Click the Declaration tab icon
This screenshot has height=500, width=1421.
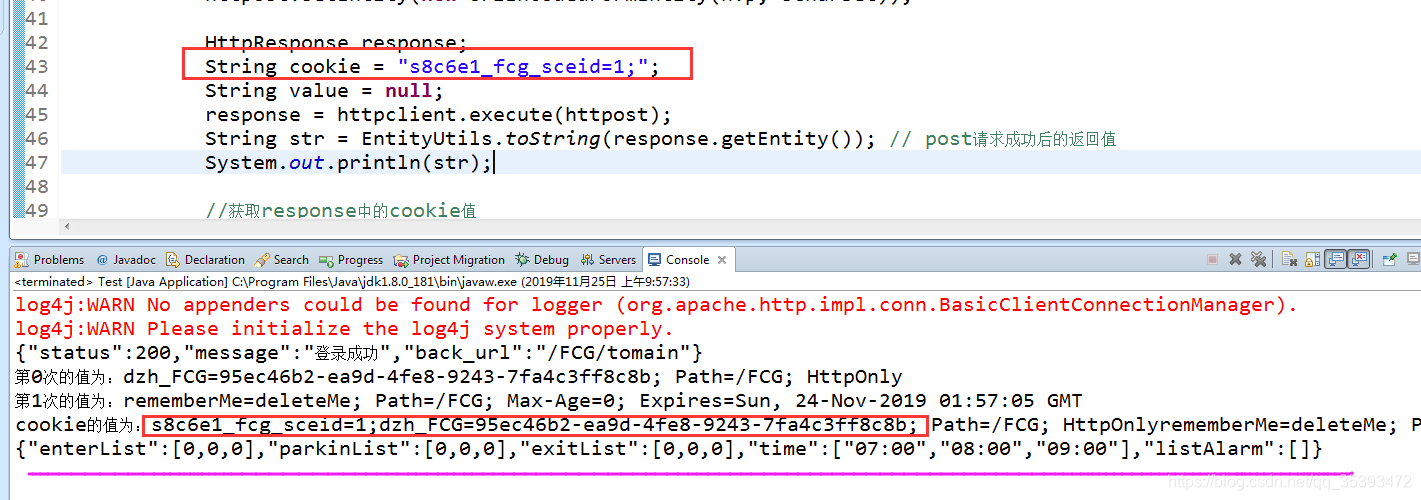[x=173, y=260]
